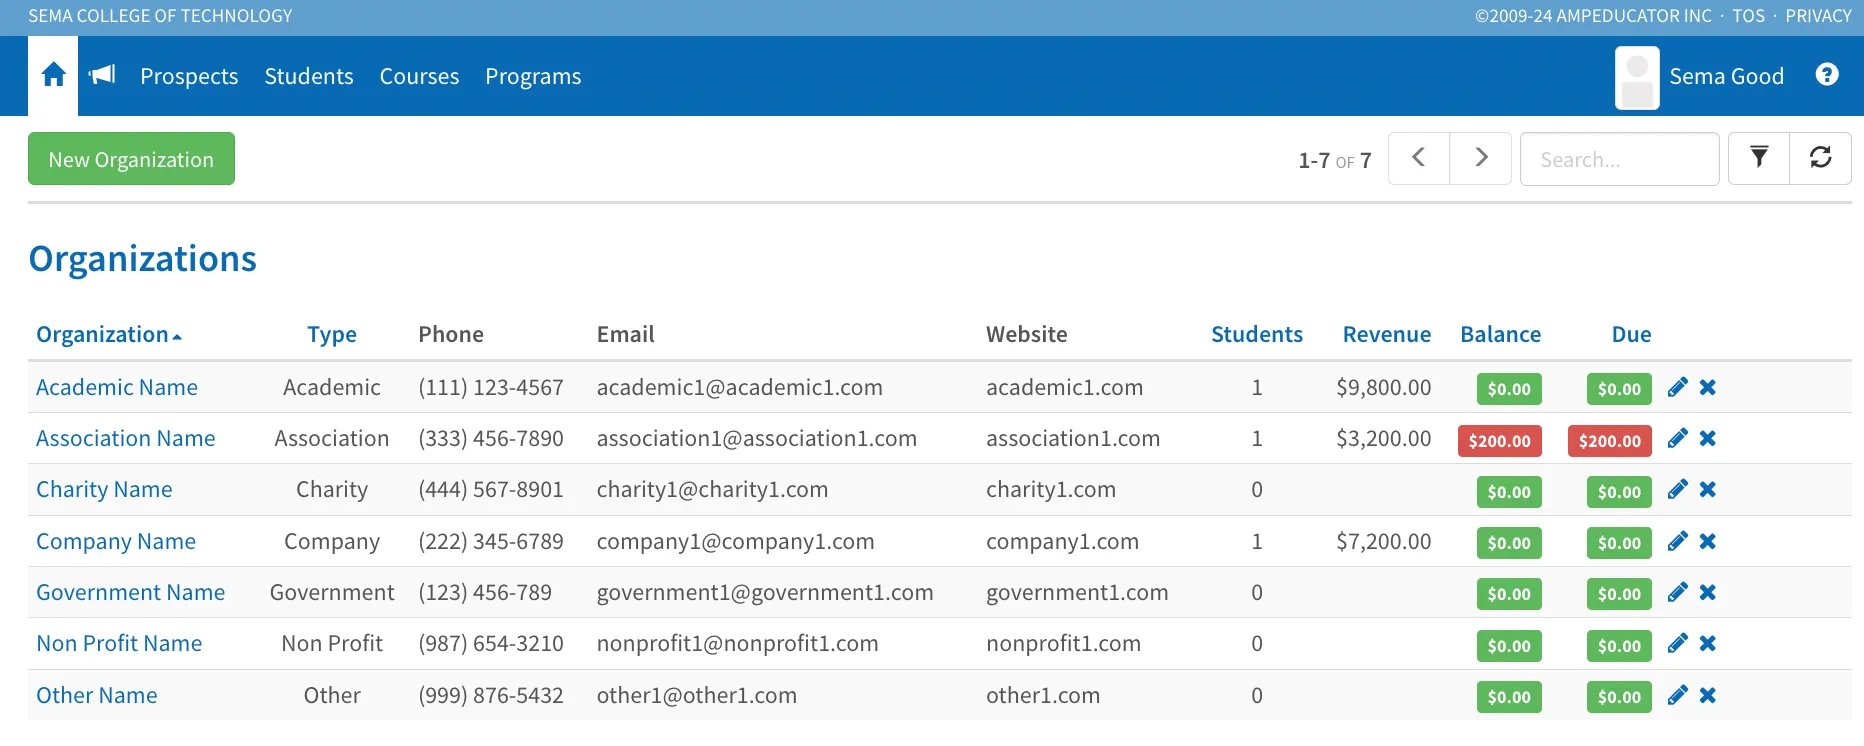Edit the Charity Name organization
The image size is (1864, 746).
point(1677,489)
